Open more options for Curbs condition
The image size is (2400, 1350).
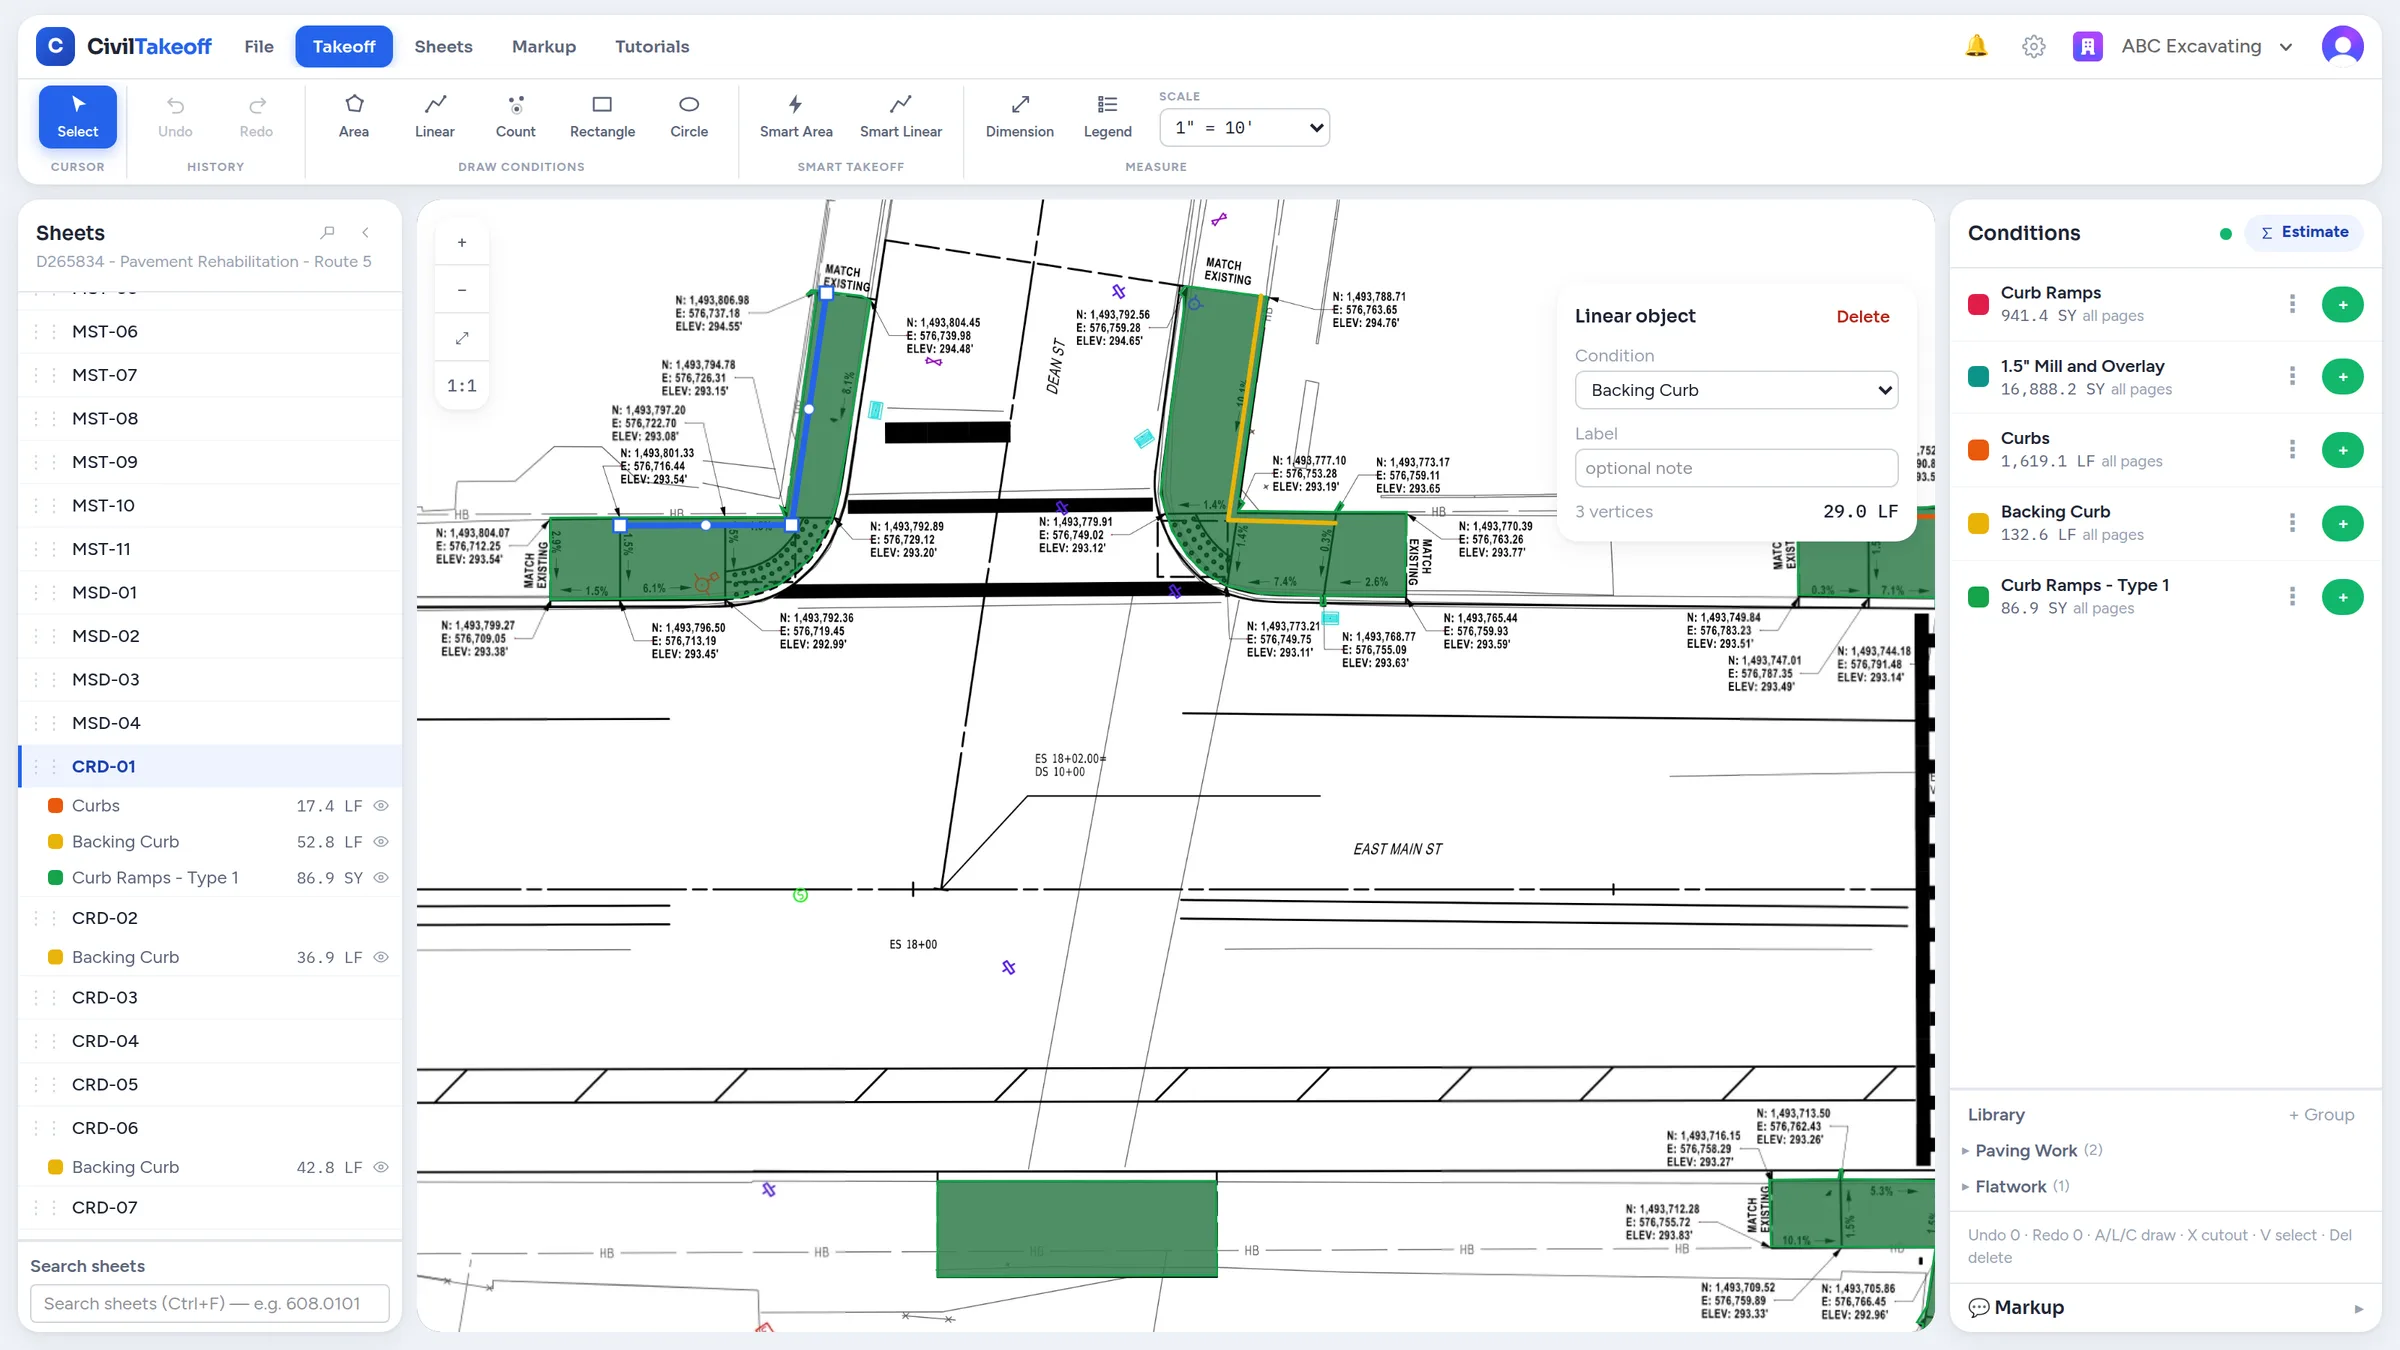[x=2292, y=450]
